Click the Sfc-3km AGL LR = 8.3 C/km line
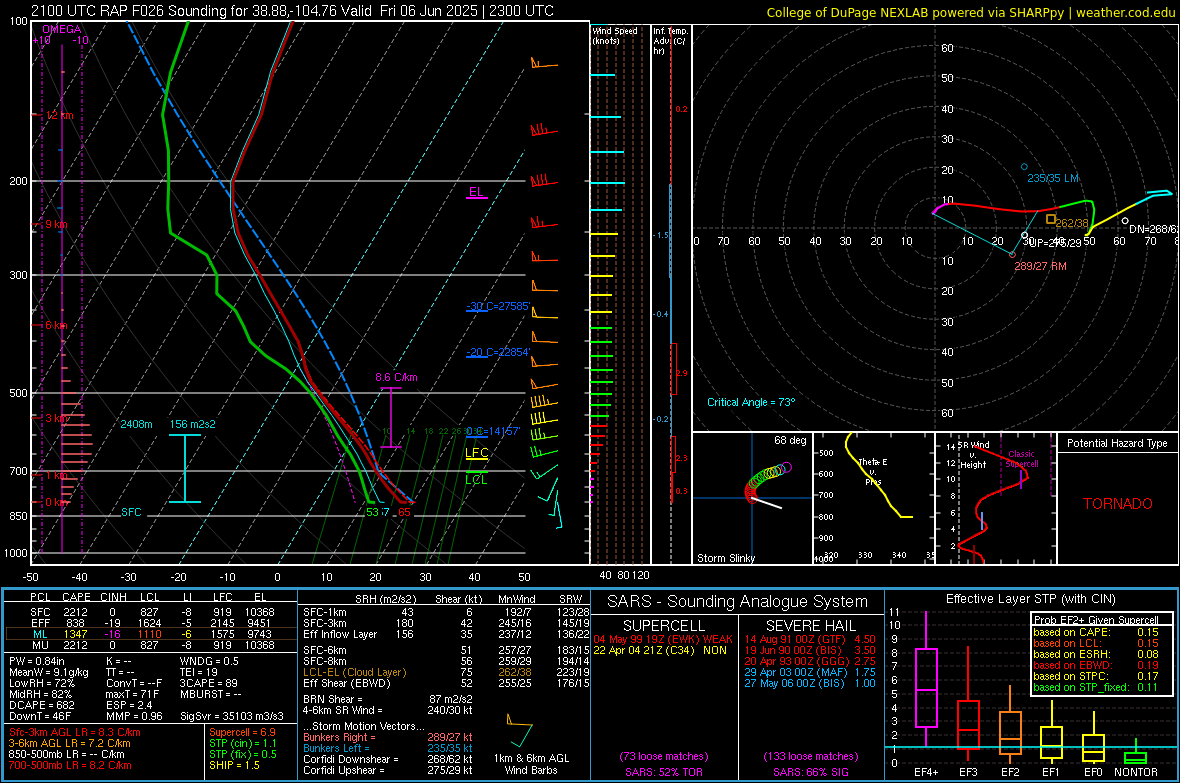This screenshot has height=783, width=1180. coord(75,732)
